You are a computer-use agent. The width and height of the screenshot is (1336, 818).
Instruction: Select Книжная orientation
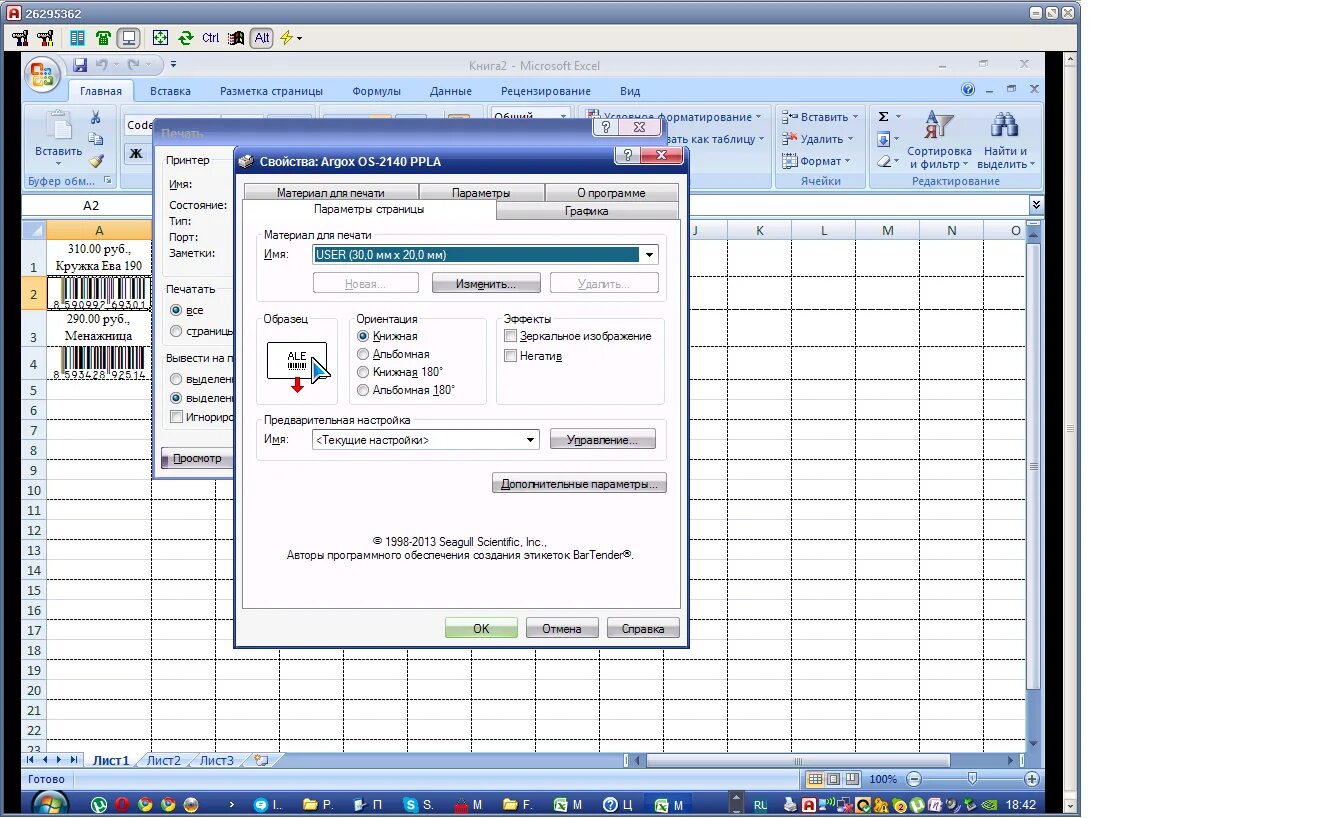coord(363,336)
